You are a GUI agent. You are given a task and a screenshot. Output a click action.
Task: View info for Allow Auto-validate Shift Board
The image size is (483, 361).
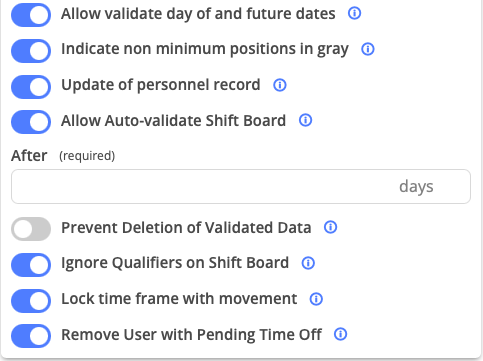[305, 120]
